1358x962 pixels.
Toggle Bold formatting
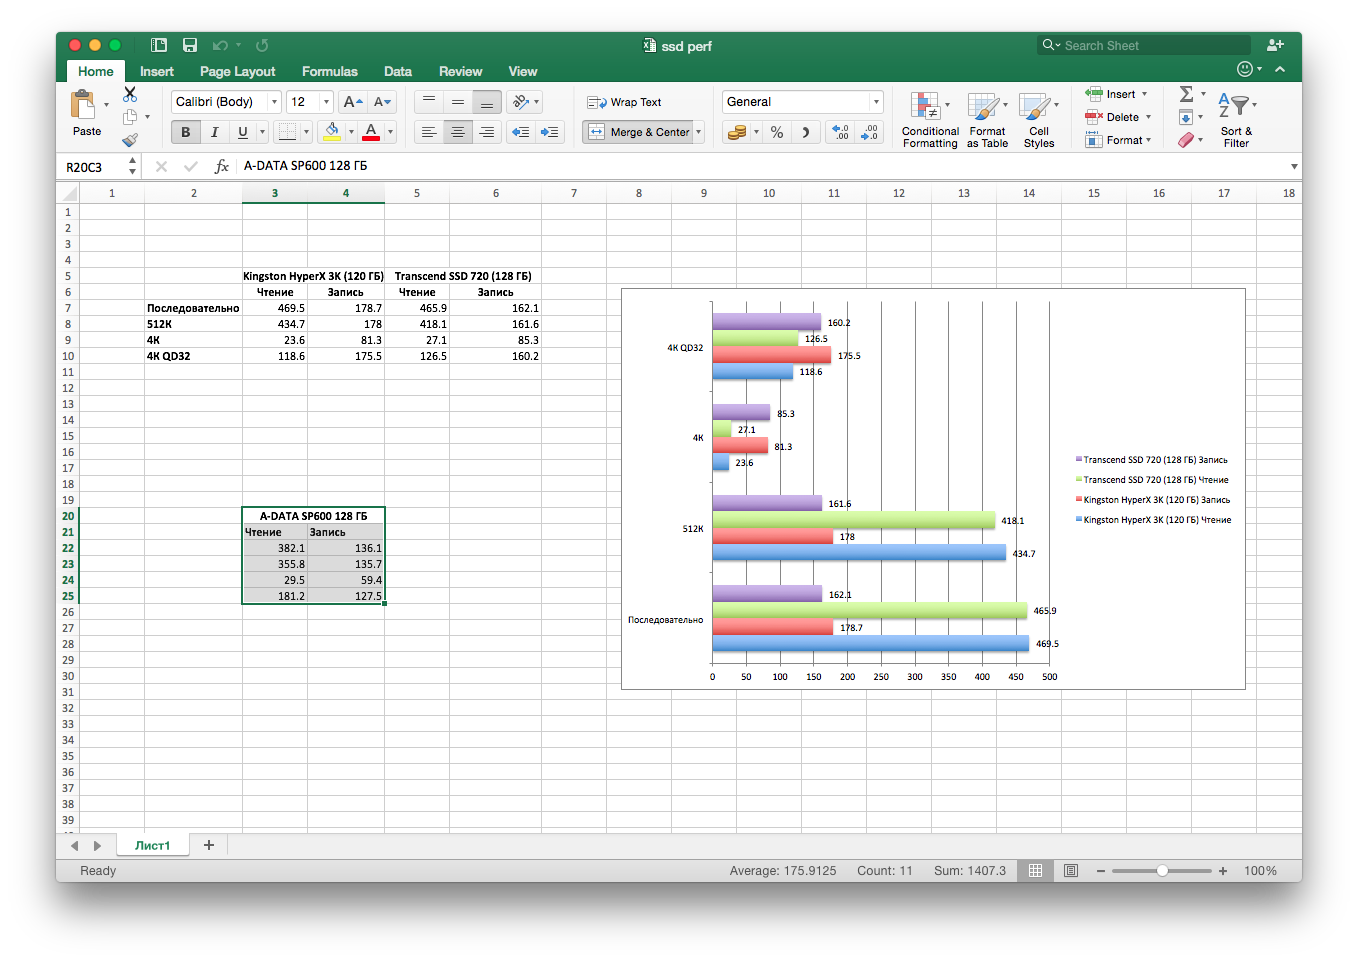[185, 132]
